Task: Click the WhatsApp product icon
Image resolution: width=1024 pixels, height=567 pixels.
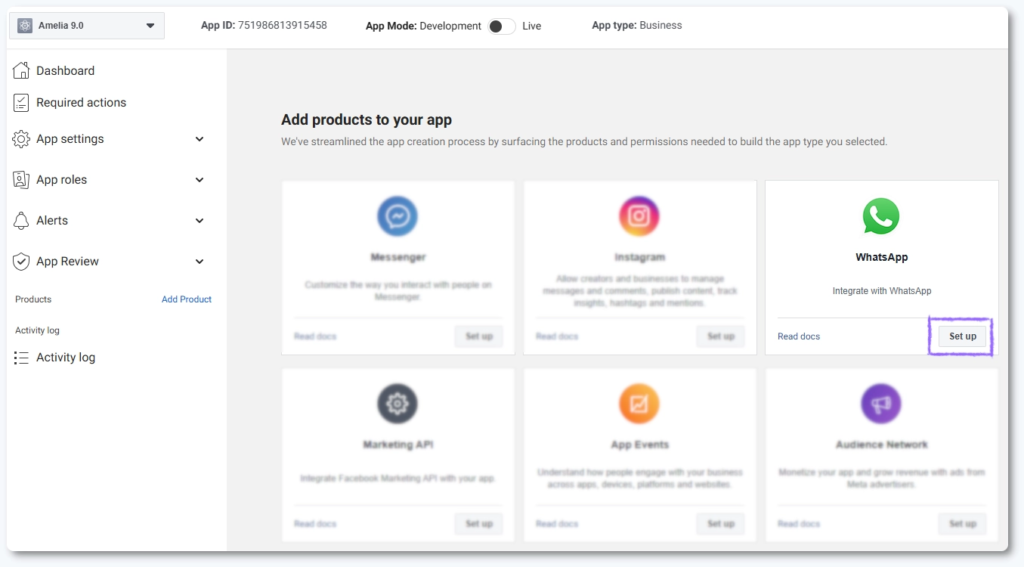Action: (x=881, y=216)
